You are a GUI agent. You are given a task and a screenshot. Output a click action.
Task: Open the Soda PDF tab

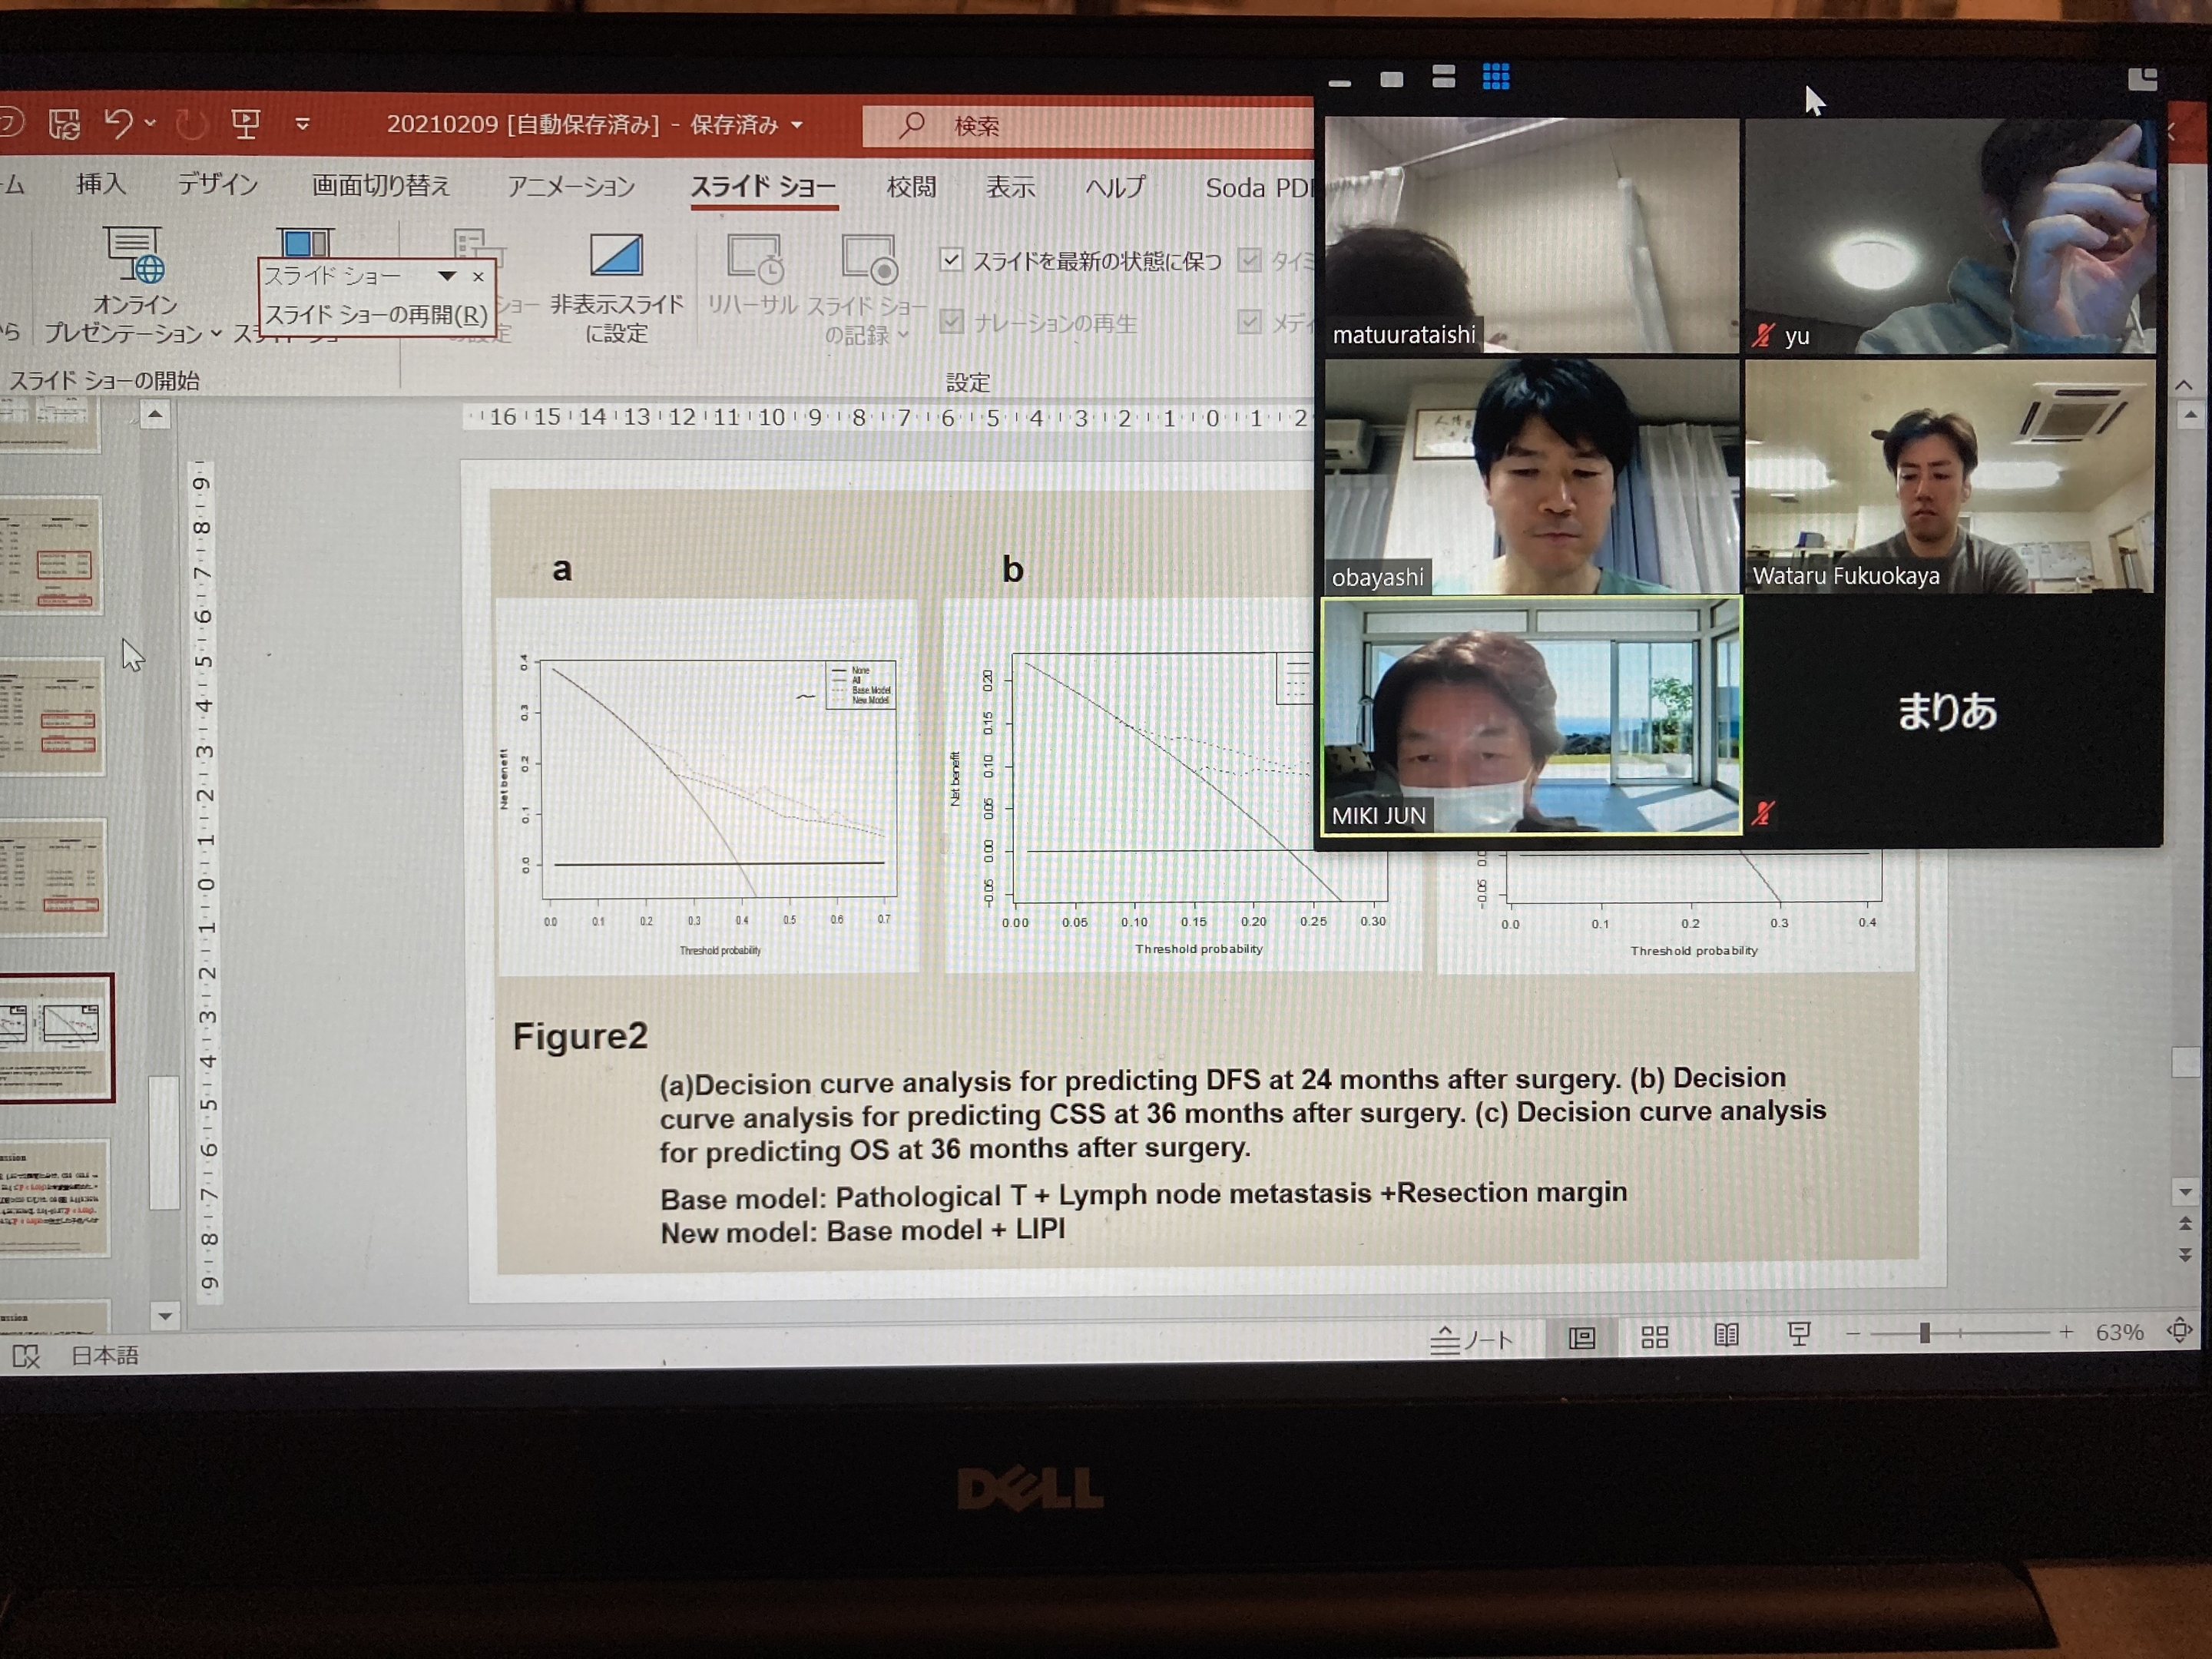click(1259, 188)
